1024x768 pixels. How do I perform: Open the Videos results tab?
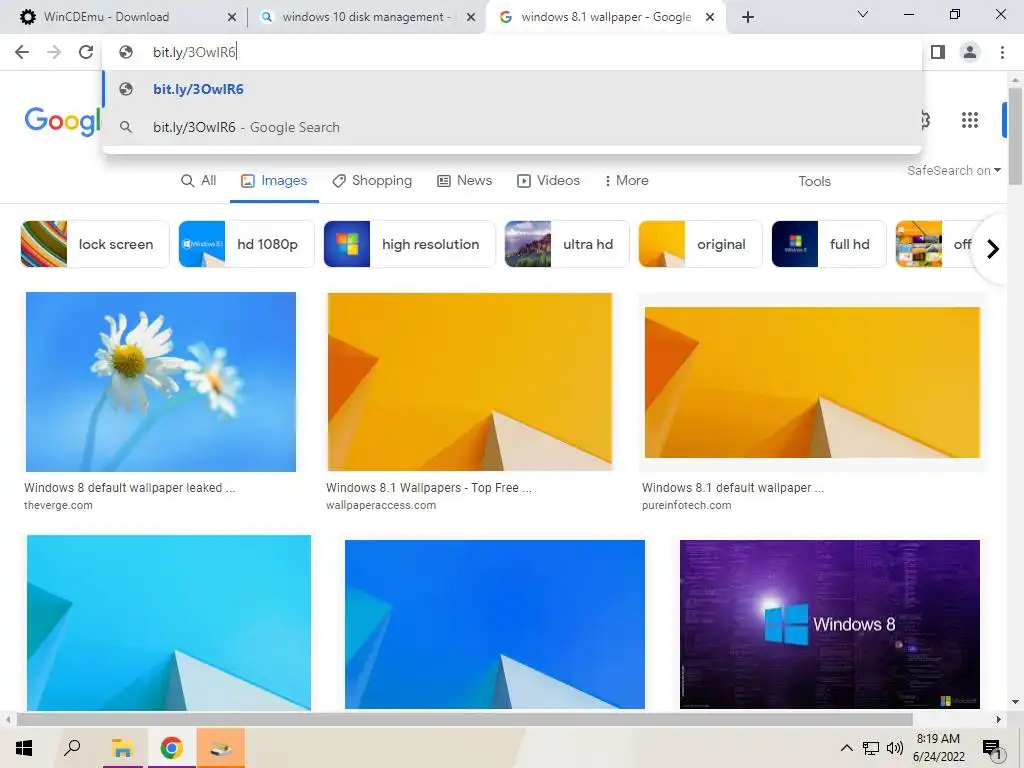pyautogui.click(x=548, y=181)
